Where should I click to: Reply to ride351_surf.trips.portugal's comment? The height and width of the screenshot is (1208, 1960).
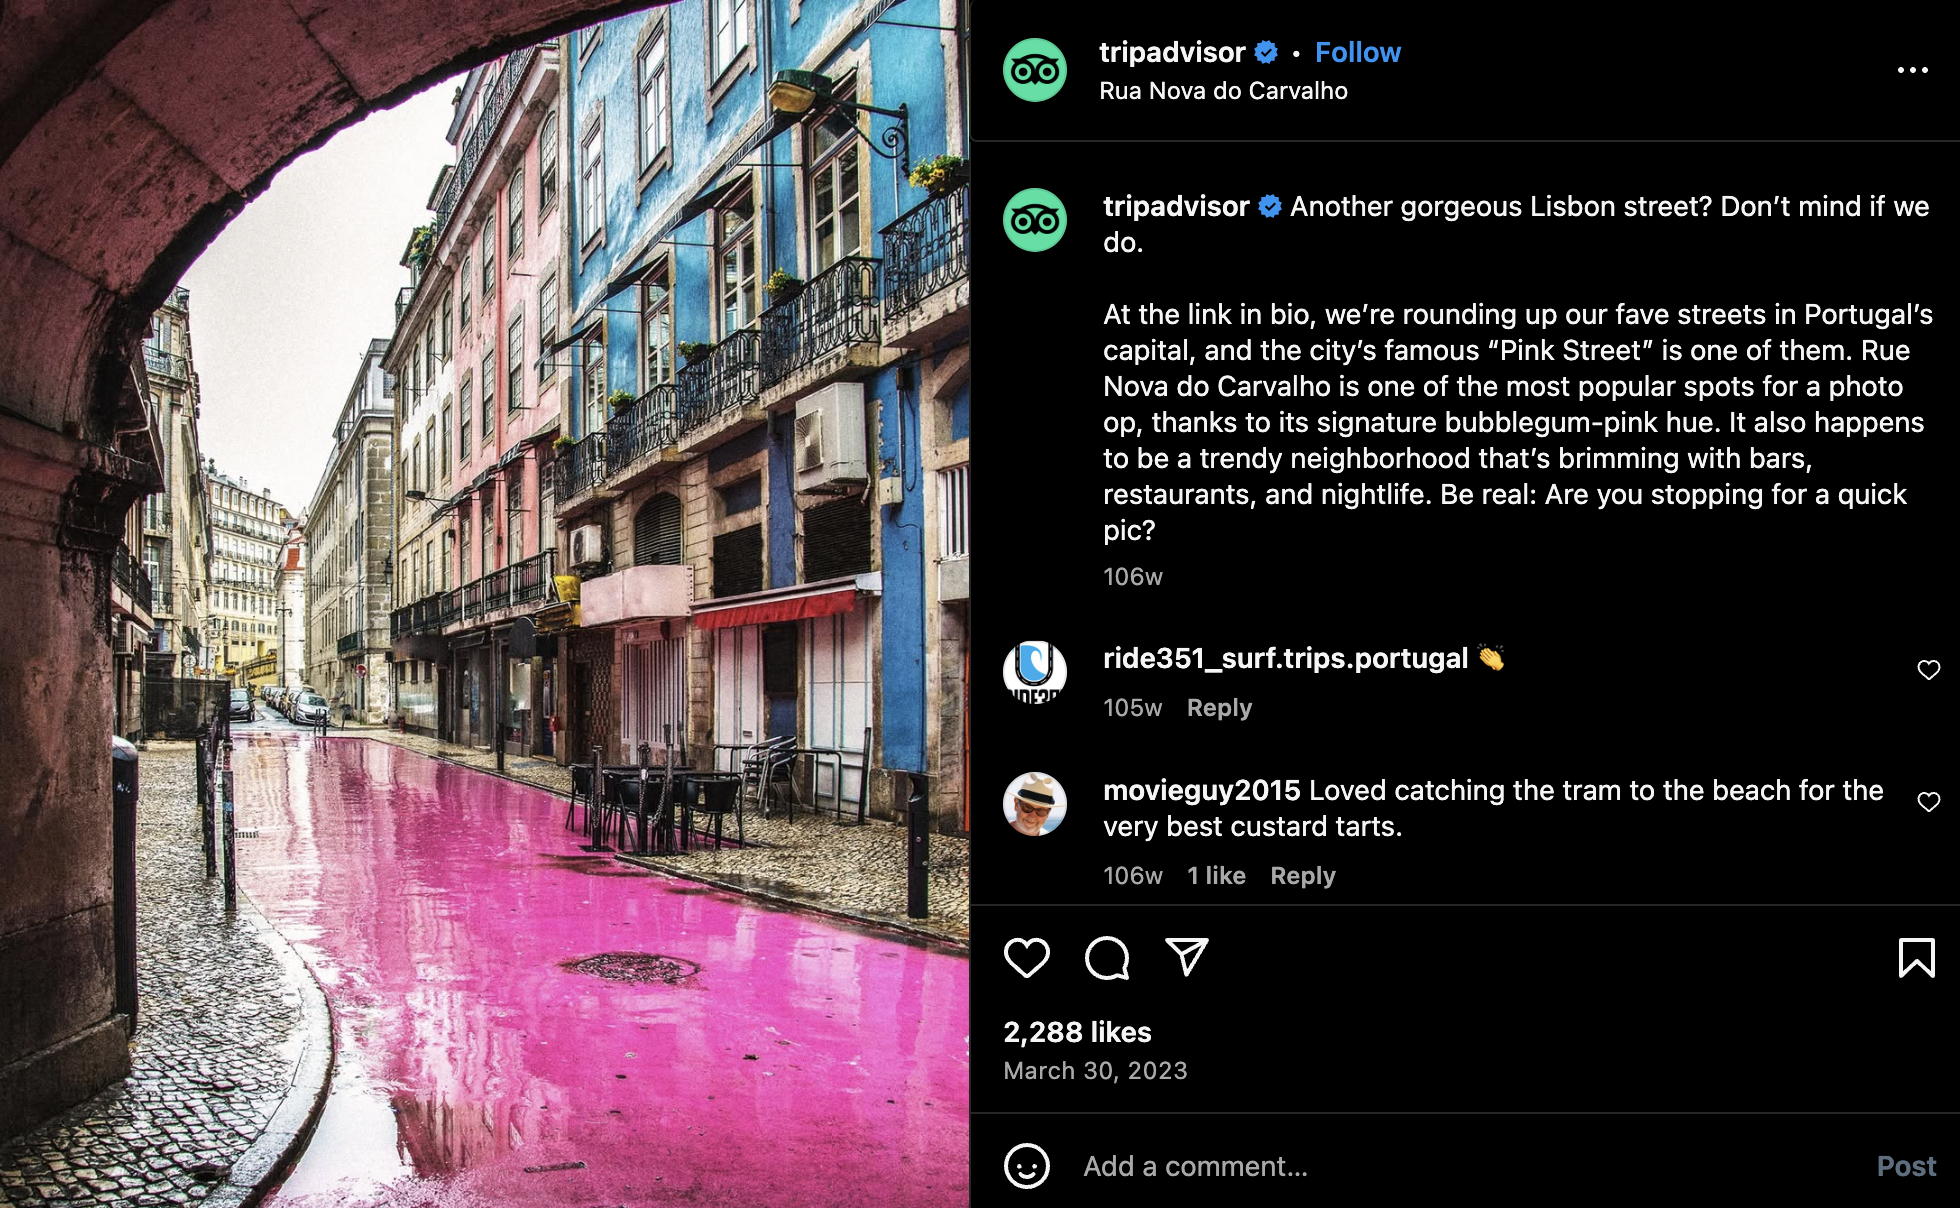point(1219,708)
